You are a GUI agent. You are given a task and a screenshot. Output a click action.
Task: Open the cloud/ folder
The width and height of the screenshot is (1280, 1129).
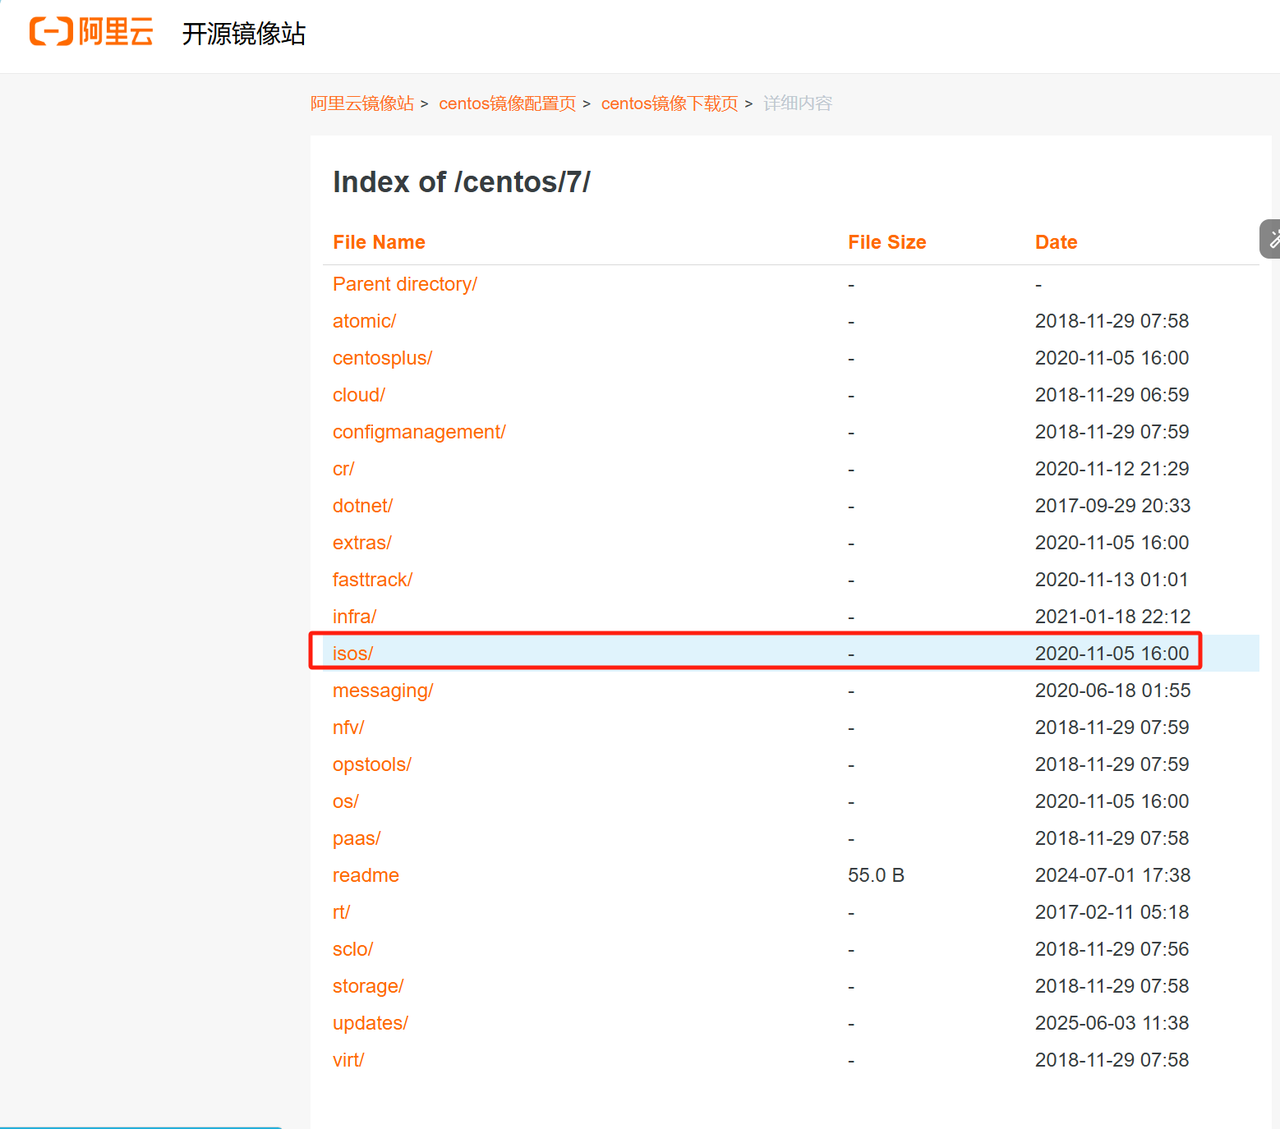359,395
